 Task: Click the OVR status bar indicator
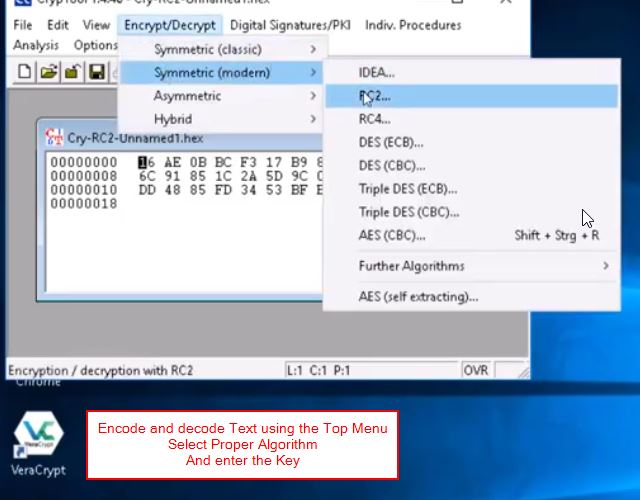click(476, 370)
